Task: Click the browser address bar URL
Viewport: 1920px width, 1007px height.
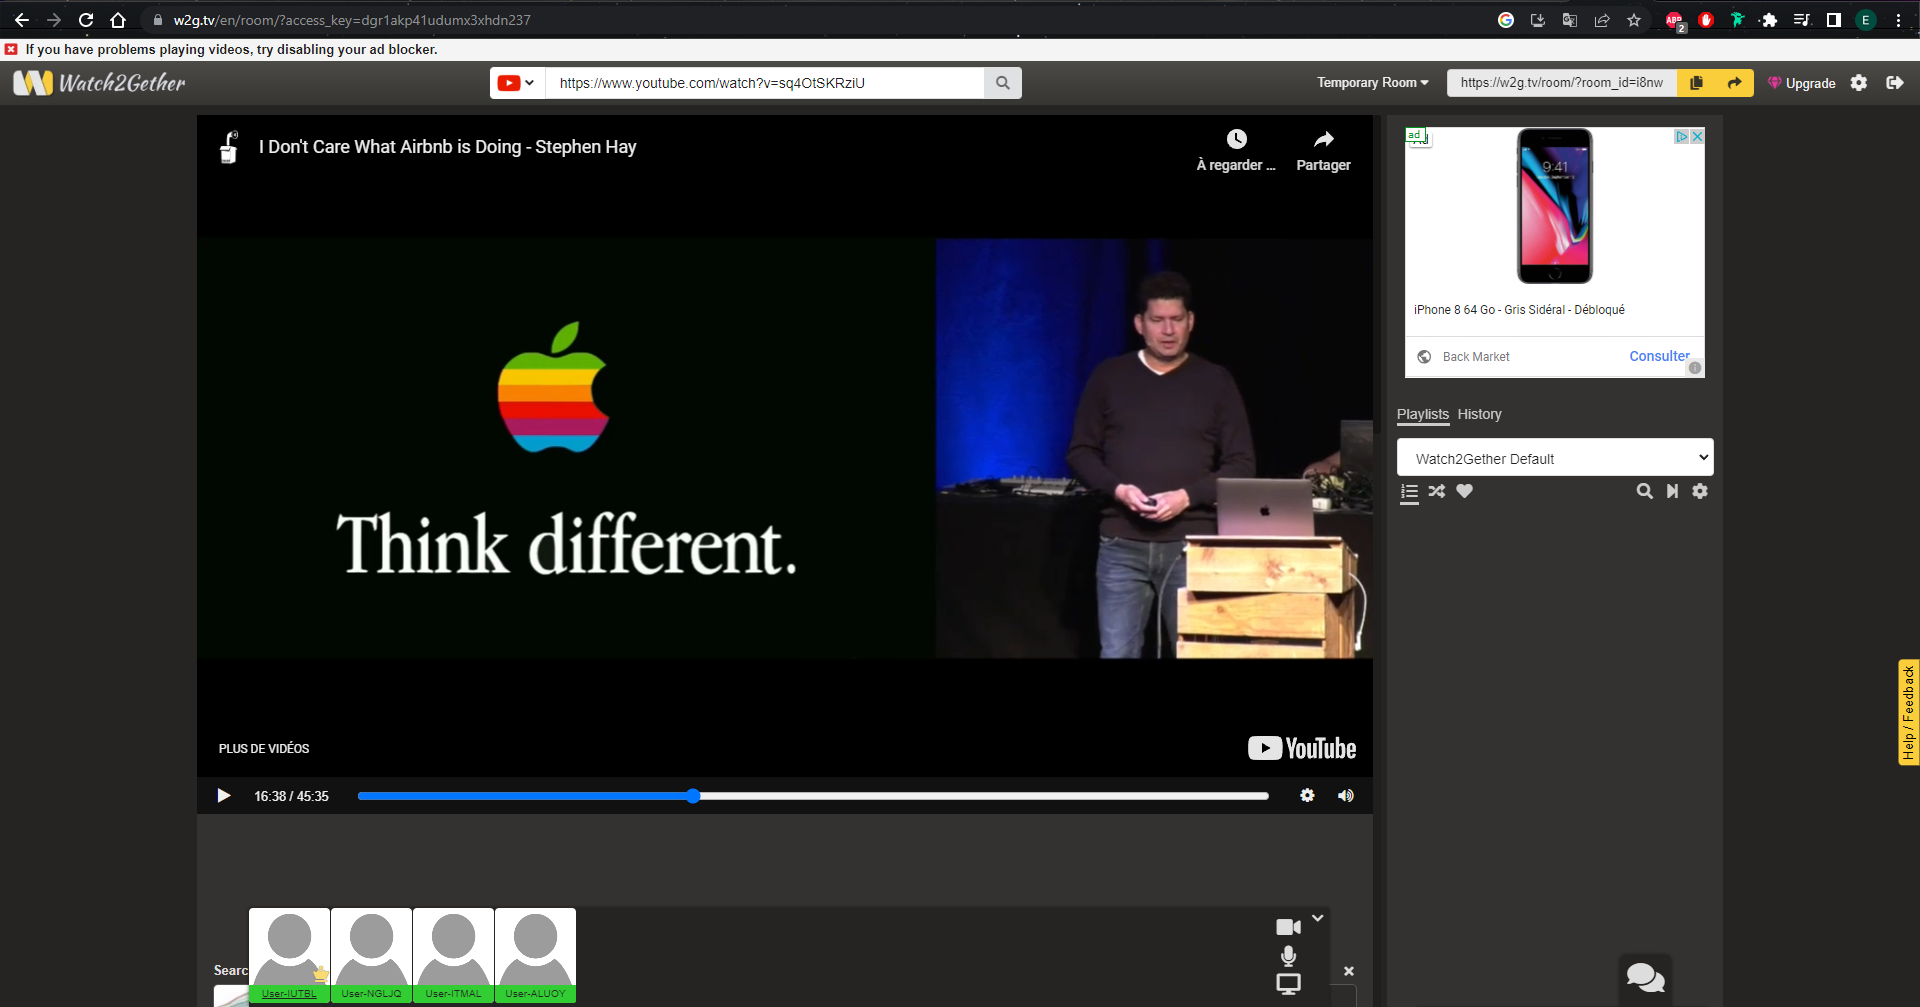Action: (x=352, y=20)
